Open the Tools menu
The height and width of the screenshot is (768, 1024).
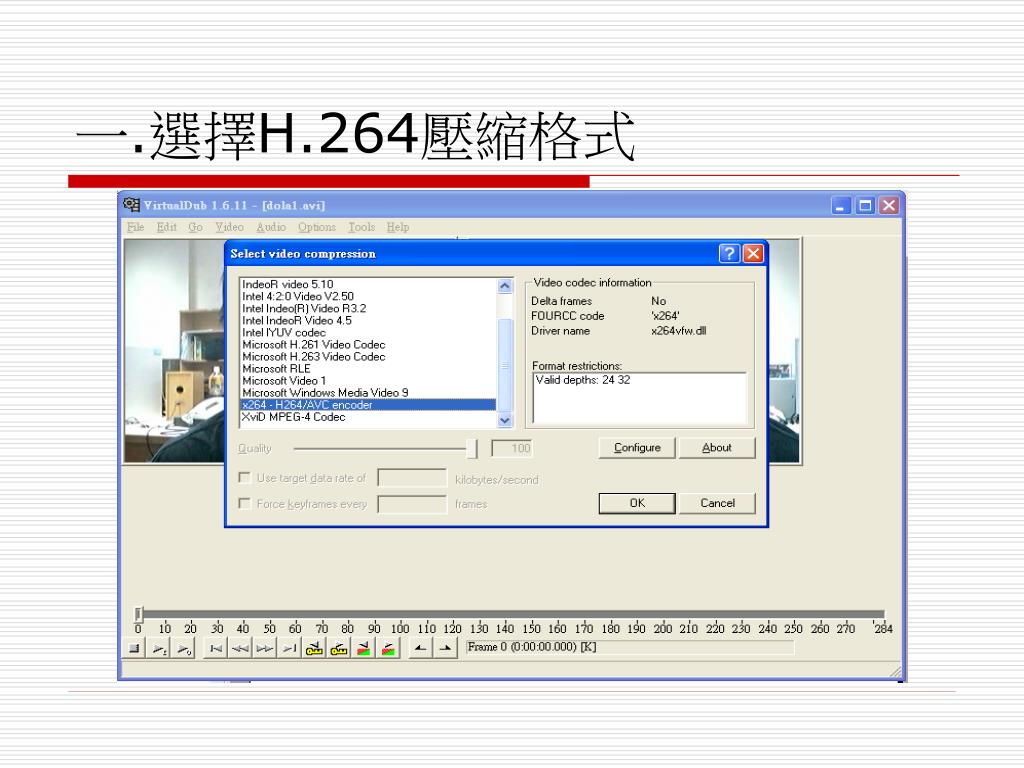[361, 227]
